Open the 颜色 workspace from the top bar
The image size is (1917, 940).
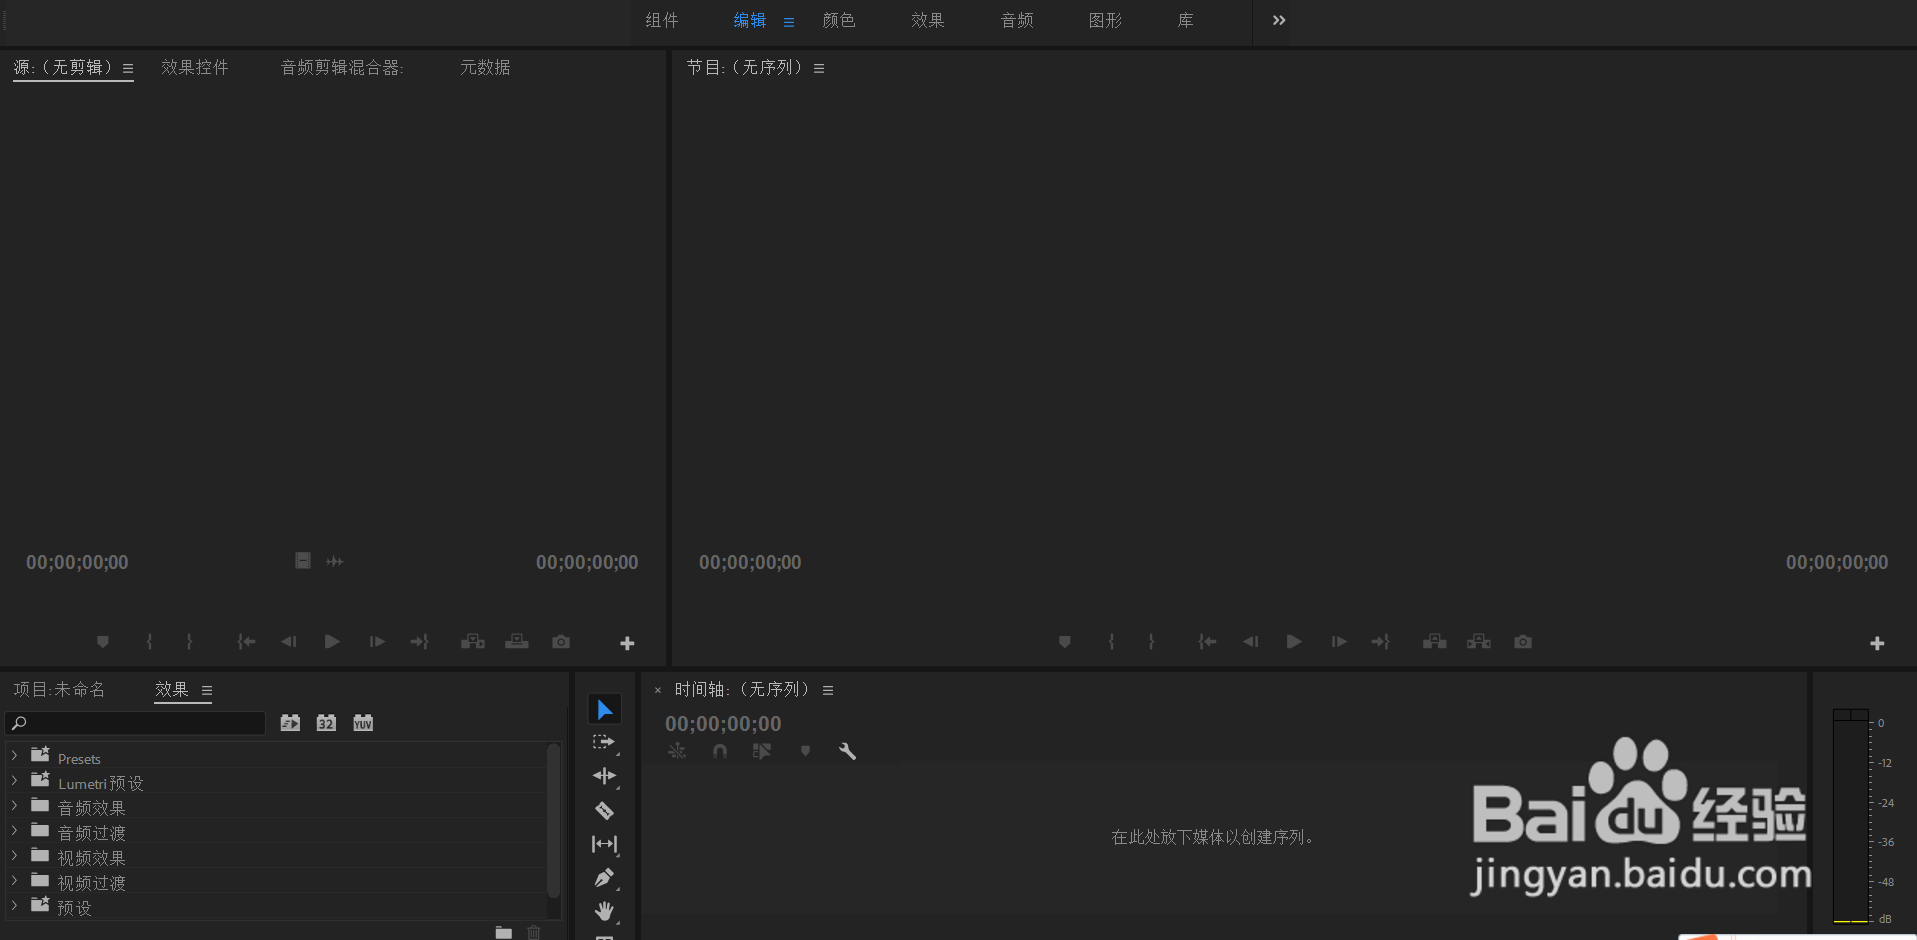840,20
